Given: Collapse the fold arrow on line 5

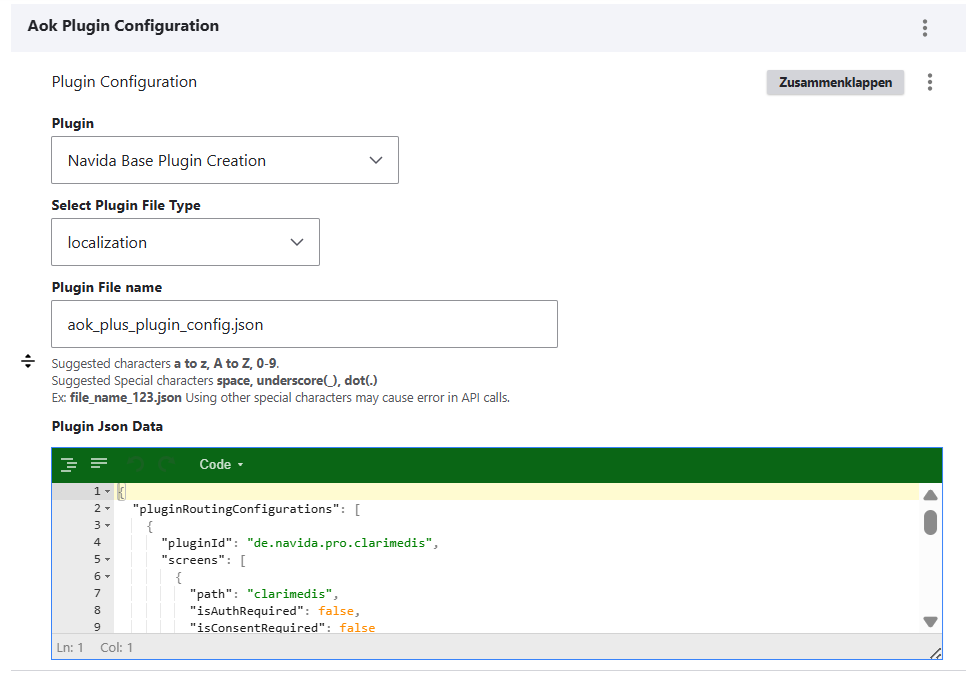Looking at the screenshot, I should pyautogui.click(x=107, y=560).
